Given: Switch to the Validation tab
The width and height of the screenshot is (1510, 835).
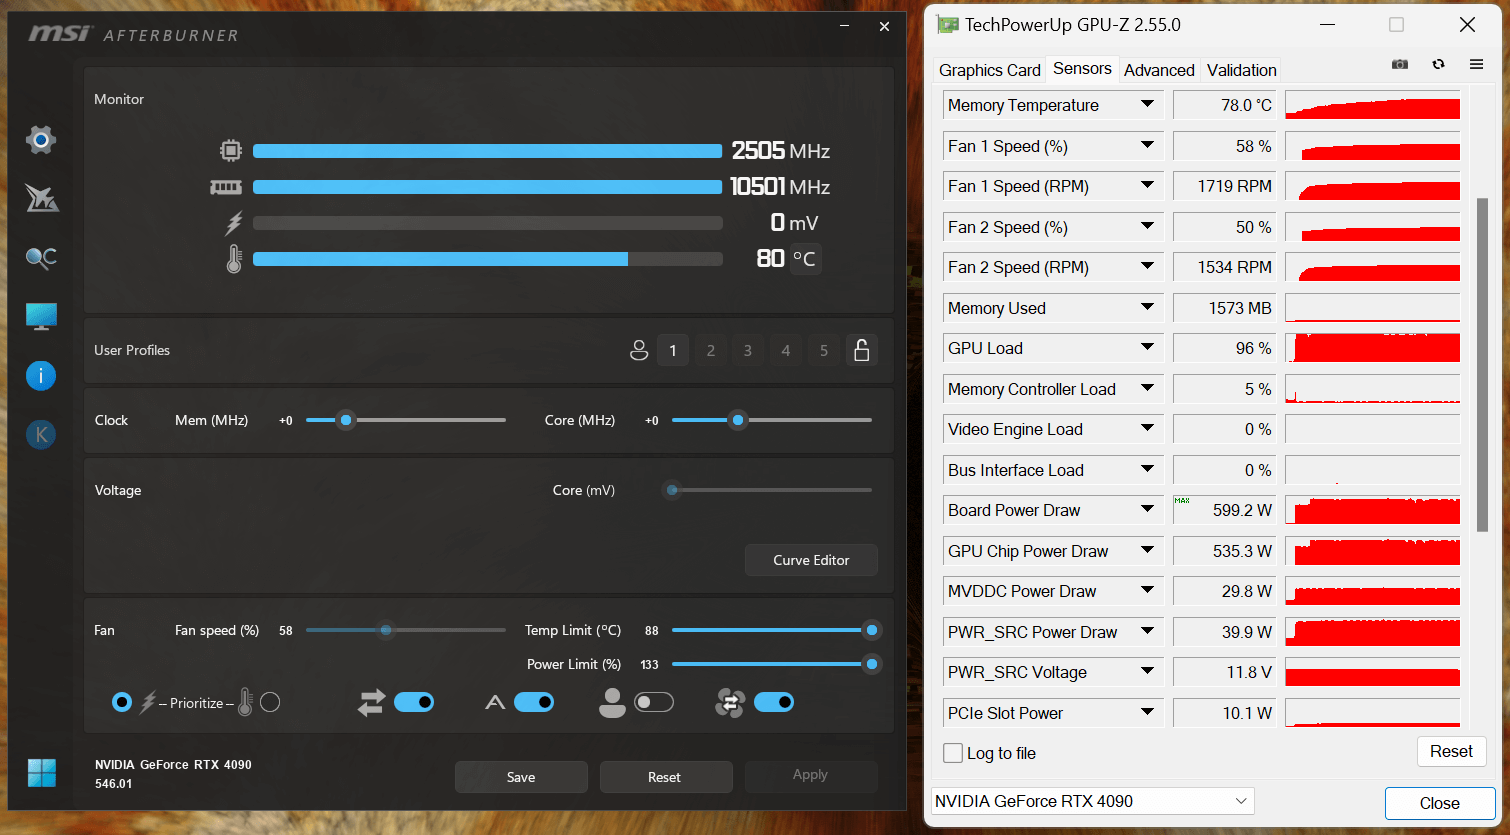Looking at the screenshot, I should (x=1241, y=70).
